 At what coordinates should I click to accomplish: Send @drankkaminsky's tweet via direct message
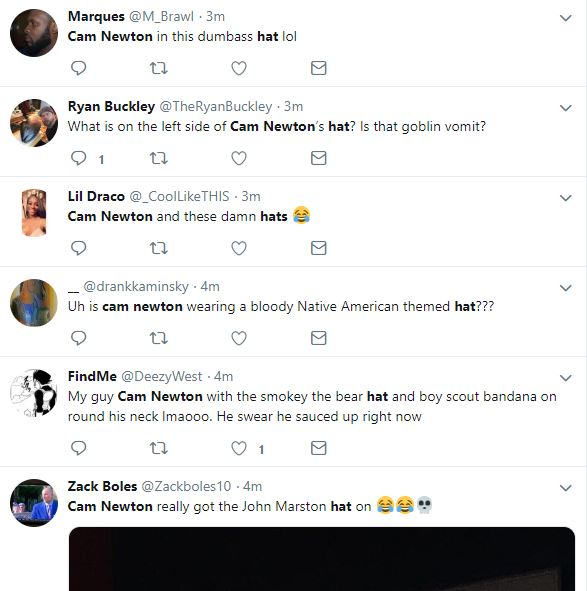point(319,338)
